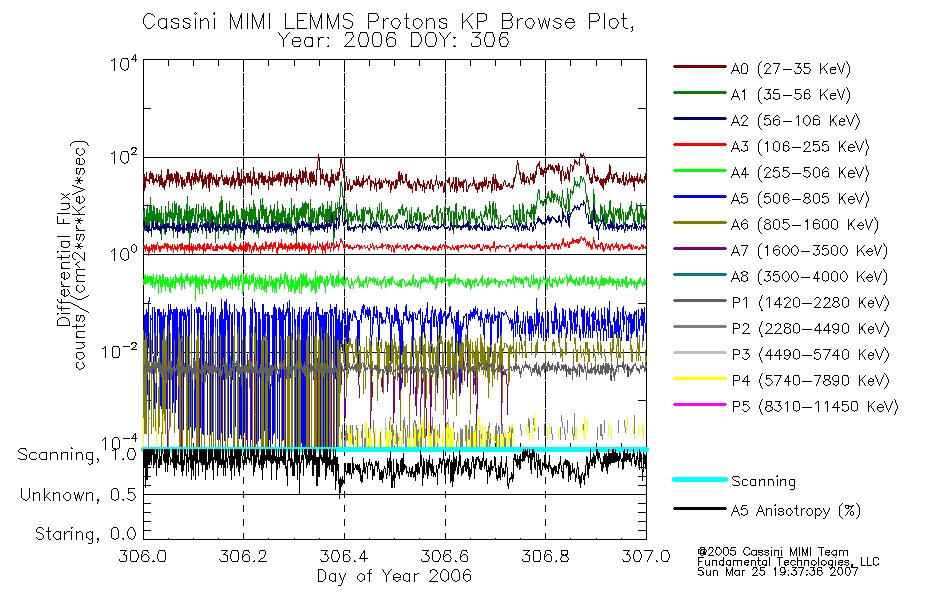Viewport: 950px width, 600px height.
Task: Click the P4 (5740-7890 KeV) legend label
Action: point(810,381)
